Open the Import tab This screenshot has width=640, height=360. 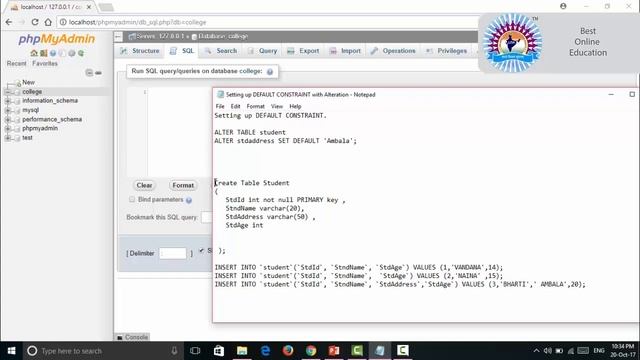tap(345, 51)
